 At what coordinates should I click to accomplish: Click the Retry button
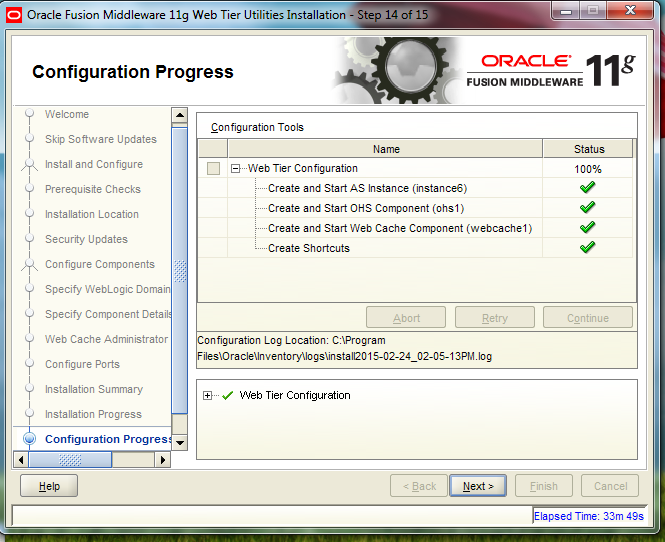point(495,318)
